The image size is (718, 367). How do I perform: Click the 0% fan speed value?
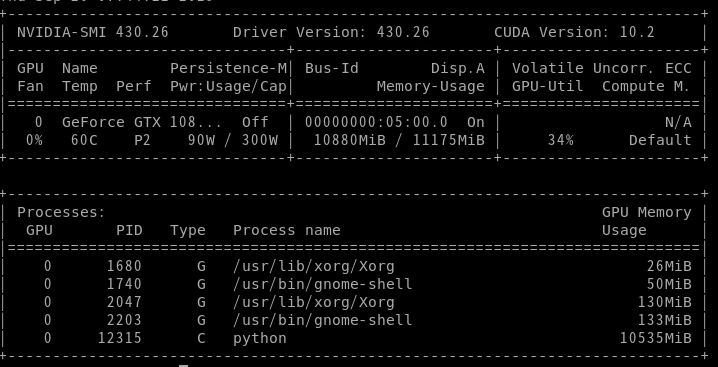(x=34, y=140)
